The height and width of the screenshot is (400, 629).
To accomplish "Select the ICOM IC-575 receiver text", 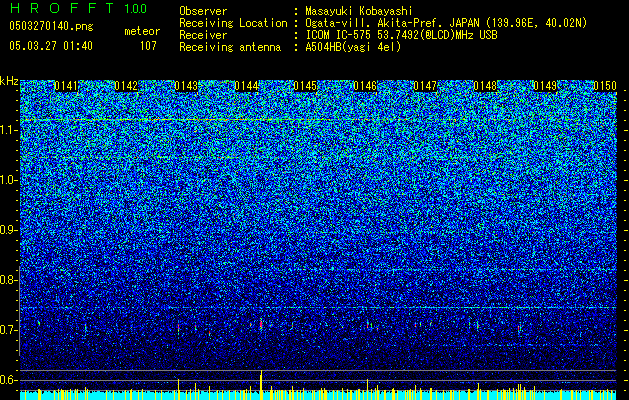I will pyautogui.click(x=402, y=35).
